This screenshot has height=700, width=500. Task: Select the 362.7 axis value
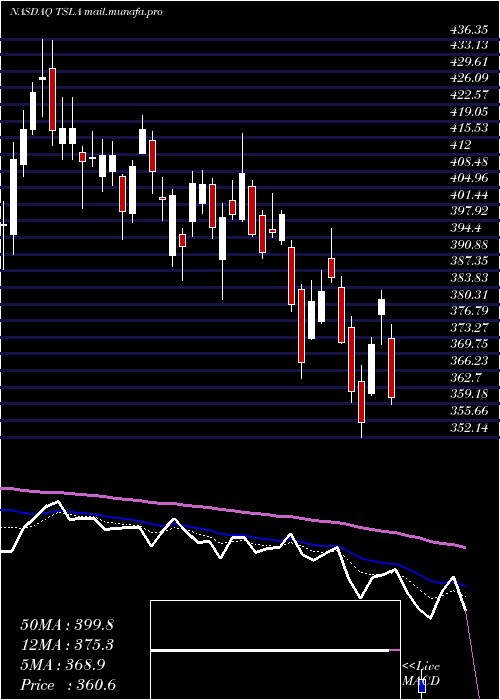(465, 378)
